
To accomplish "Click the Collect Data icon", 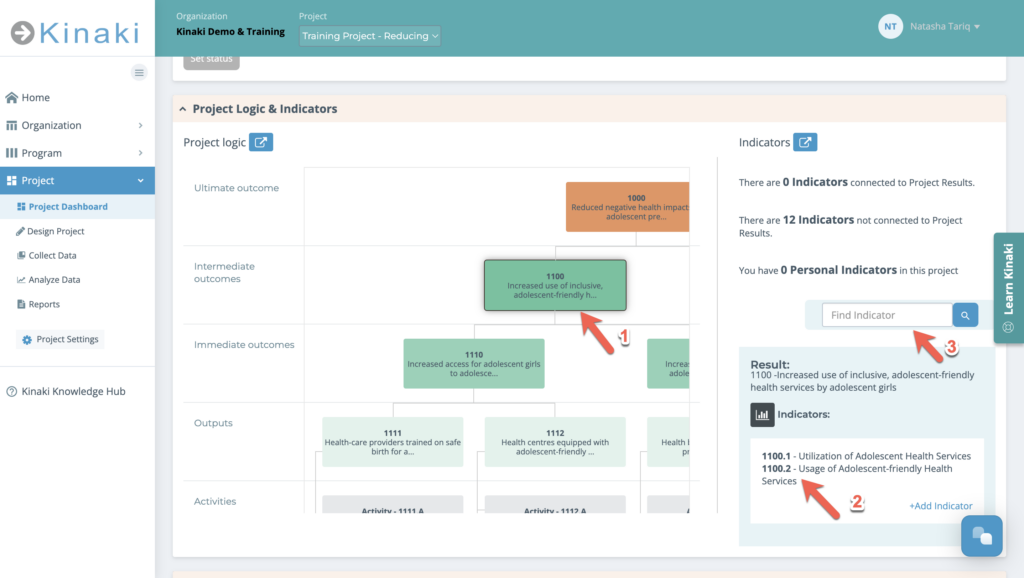I will 21,255.
